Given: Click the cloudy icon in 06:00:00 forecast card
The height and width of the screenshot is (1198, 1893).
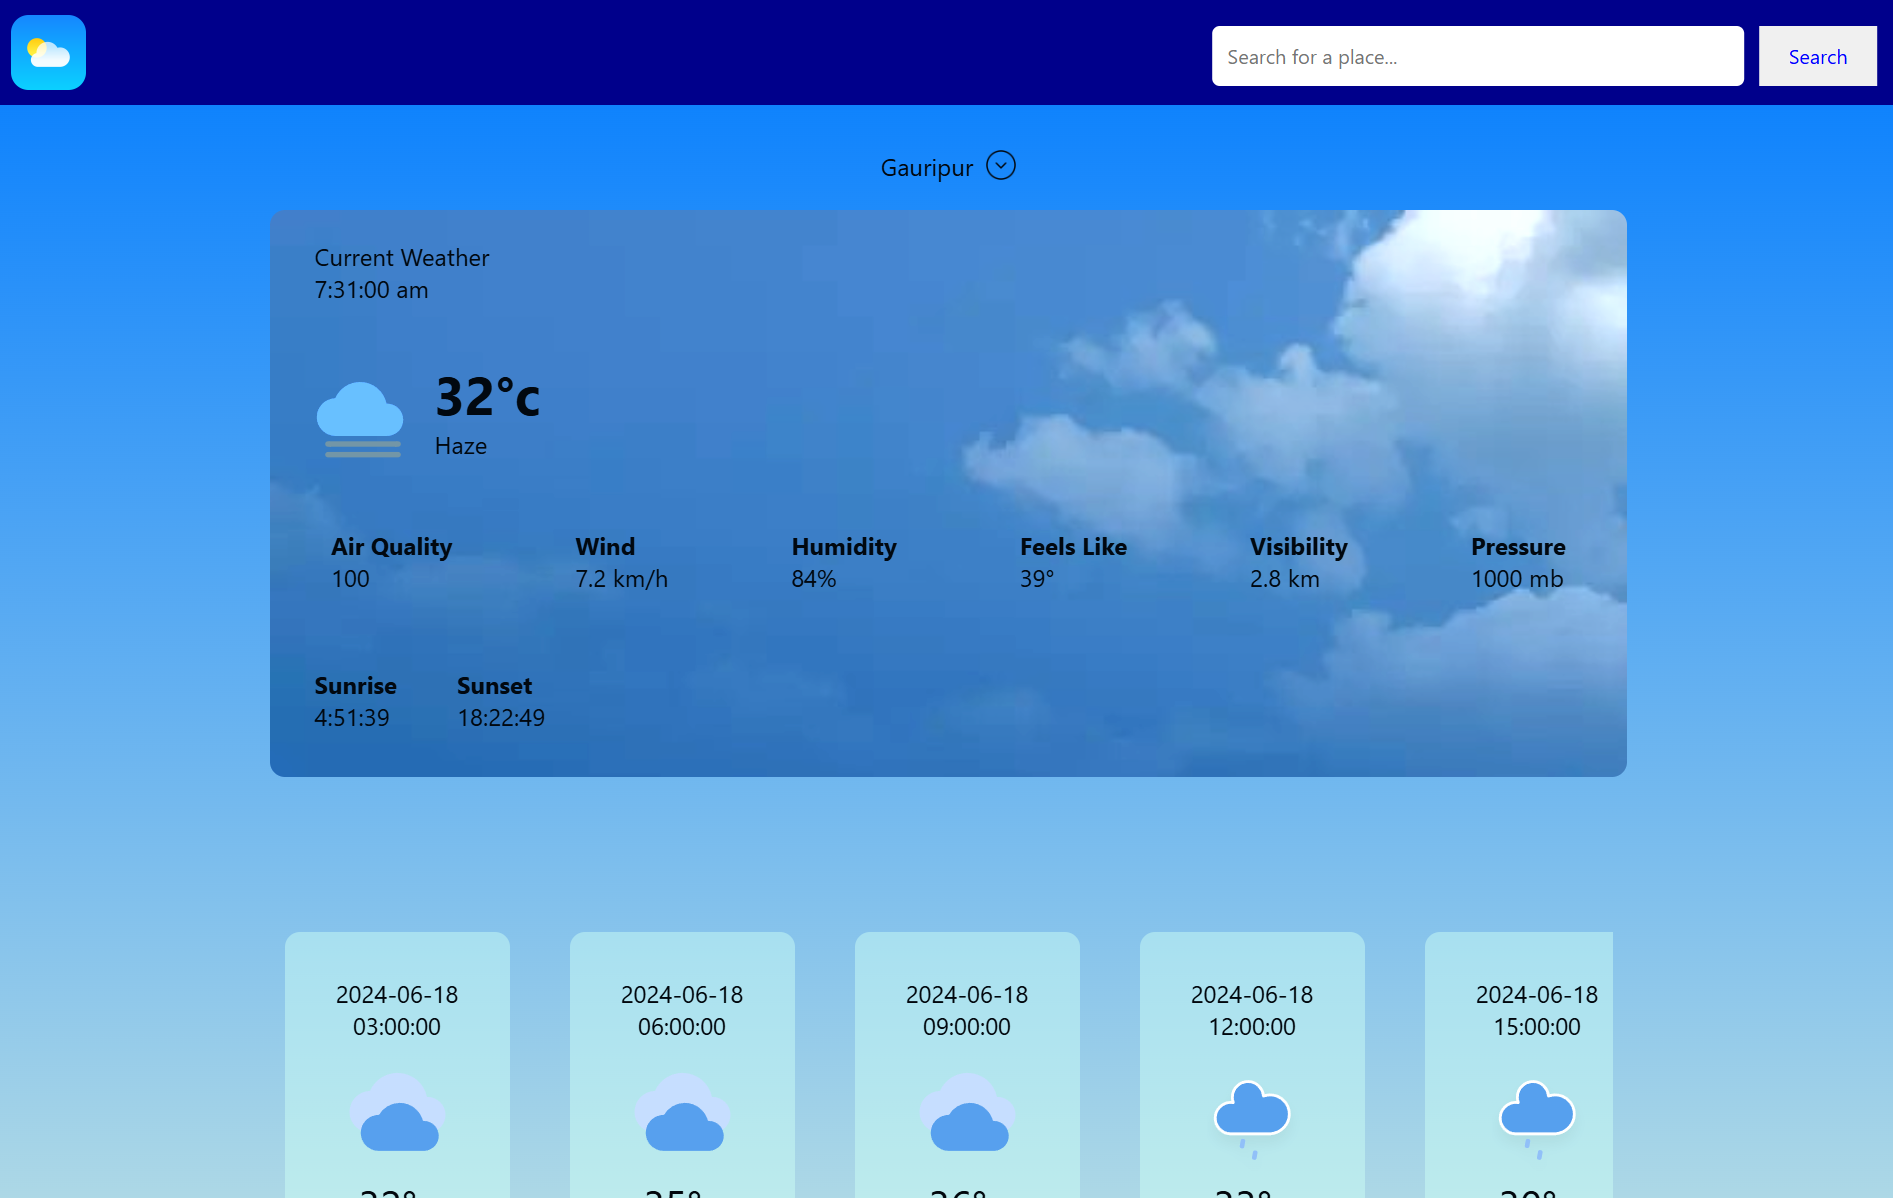Looking at the screenshot, I should (x=682, y=1112).
